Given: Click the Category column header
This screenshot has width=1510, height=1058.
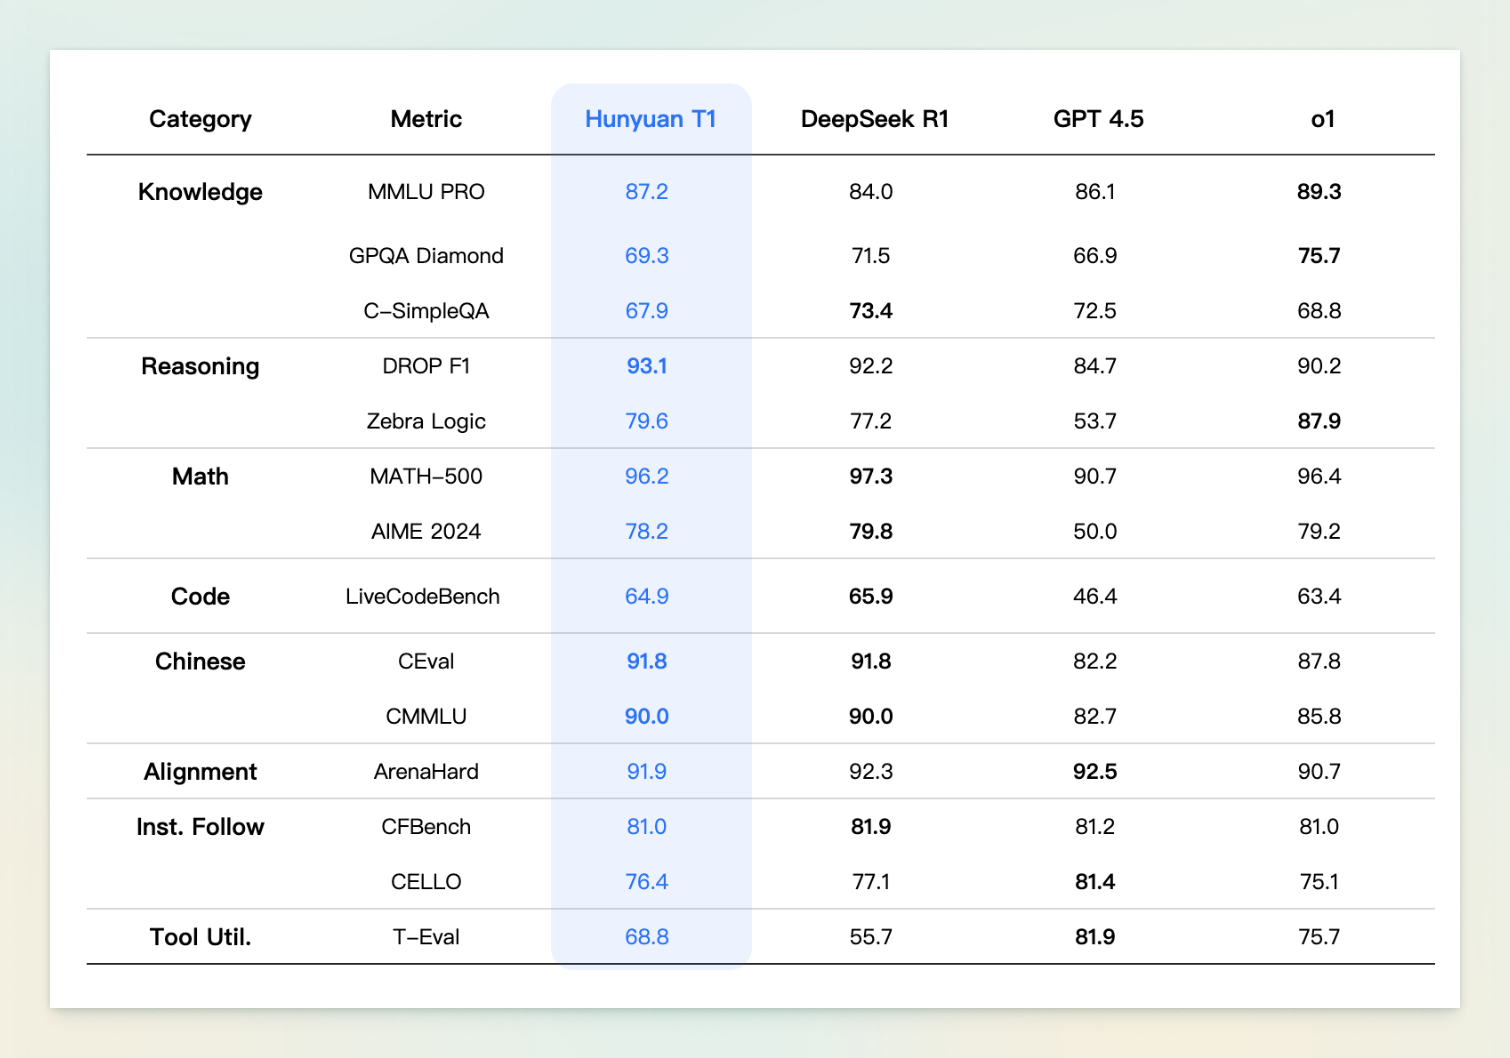Looking at the screenshot, I should [200, 119].
